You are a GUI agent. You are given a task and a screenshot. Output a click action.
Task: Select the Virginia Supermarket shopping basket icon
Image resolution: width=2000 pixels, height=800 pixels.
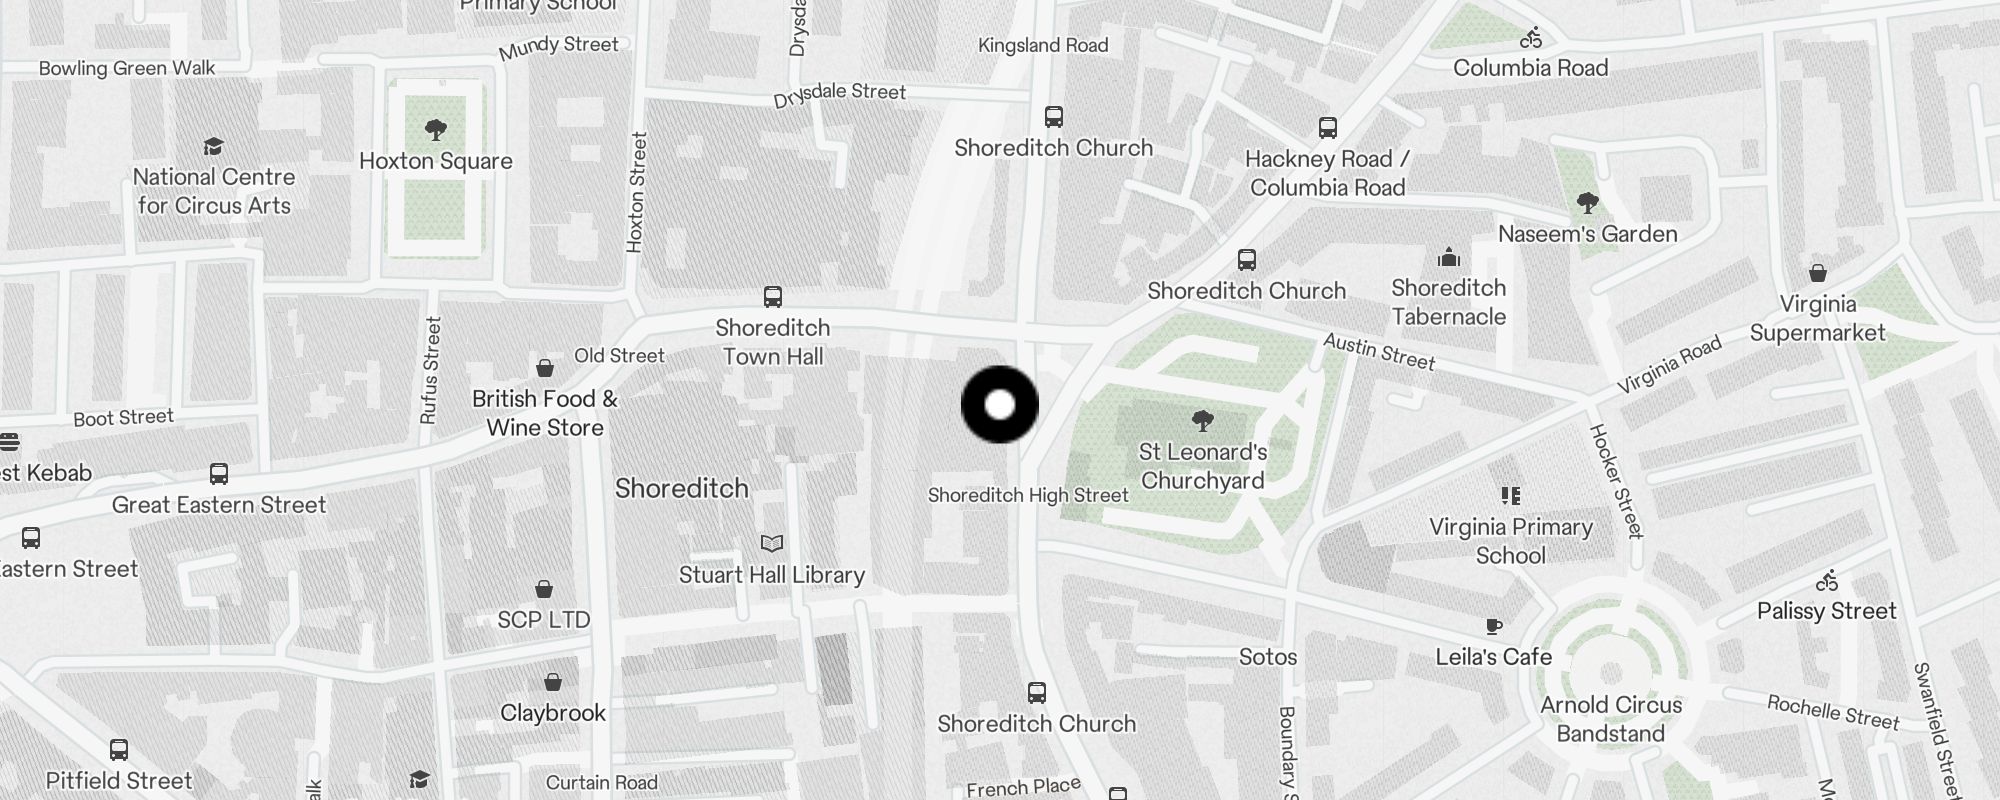click(1818, 273)
